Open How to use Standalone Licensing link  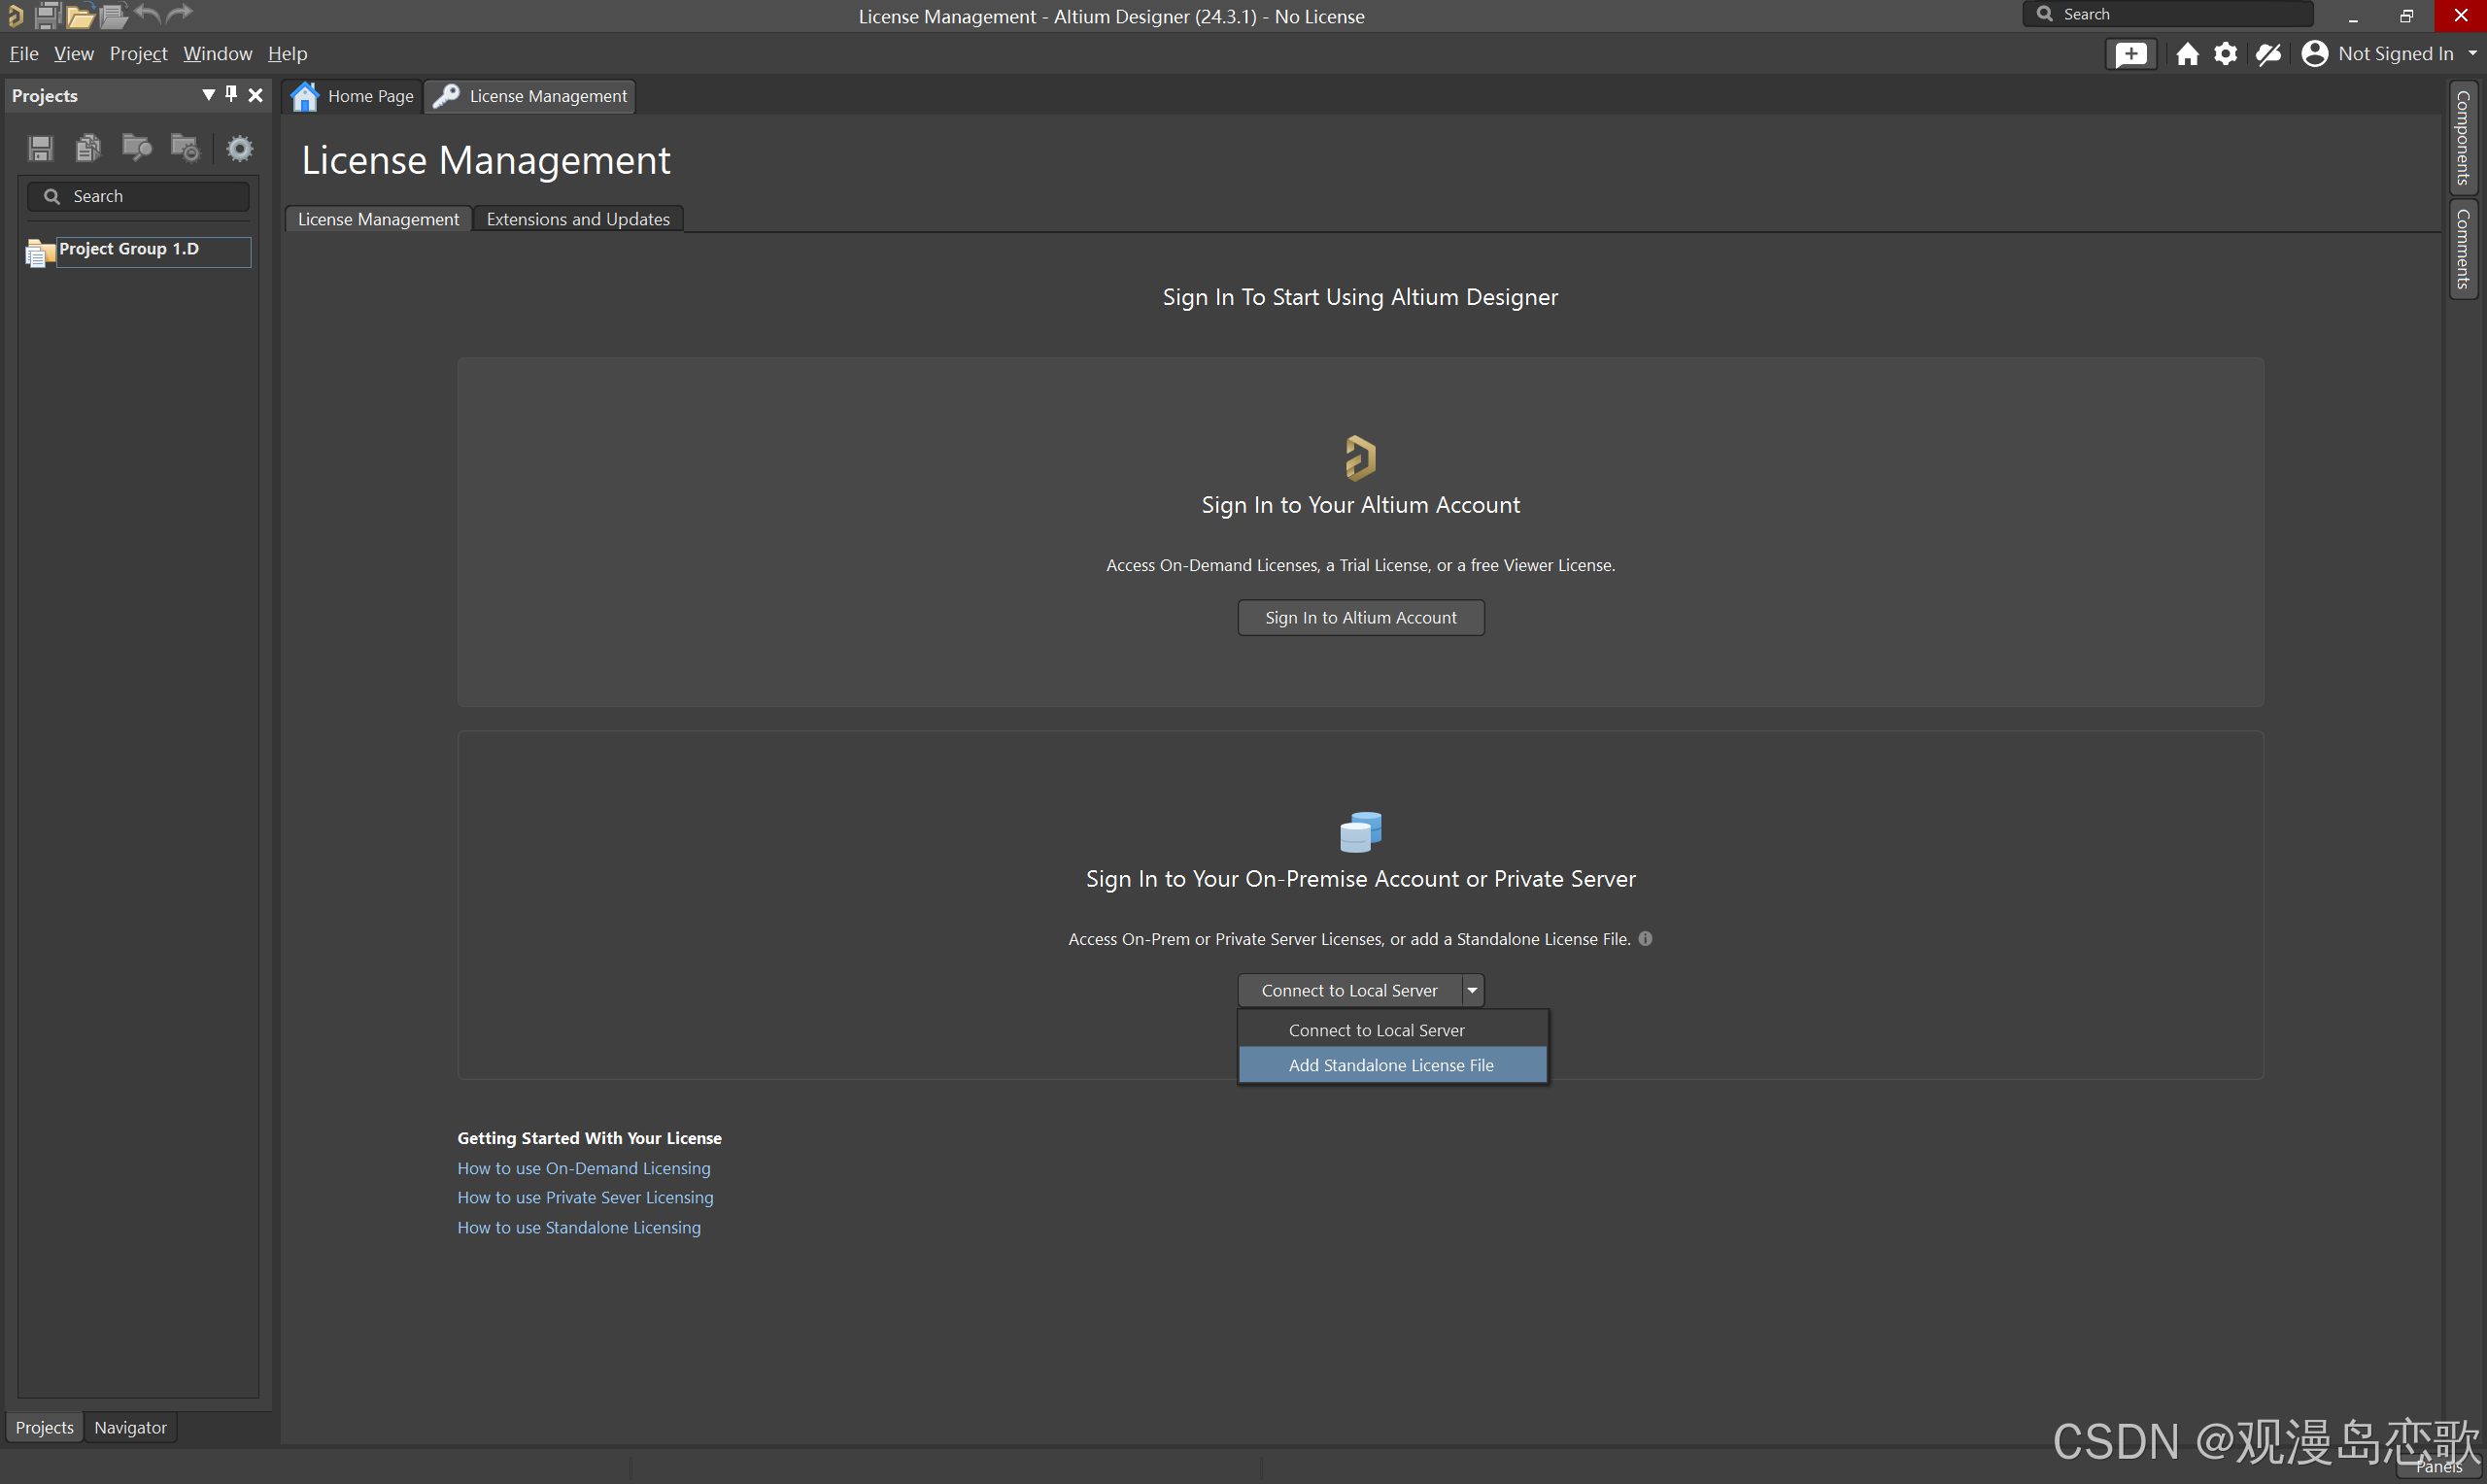coord(578,1227)
